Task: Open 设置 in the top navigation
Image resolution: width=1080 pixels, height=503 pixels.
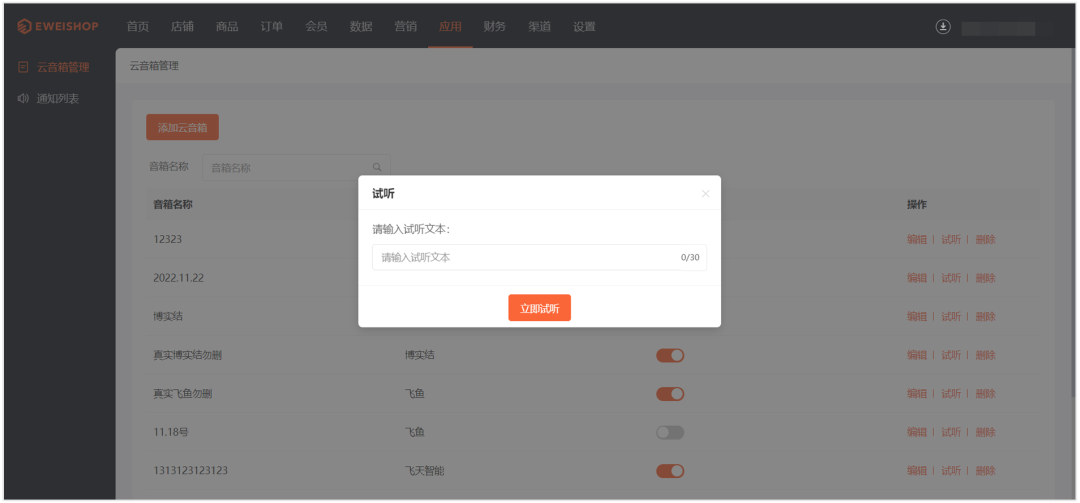Action: point(584,27)
